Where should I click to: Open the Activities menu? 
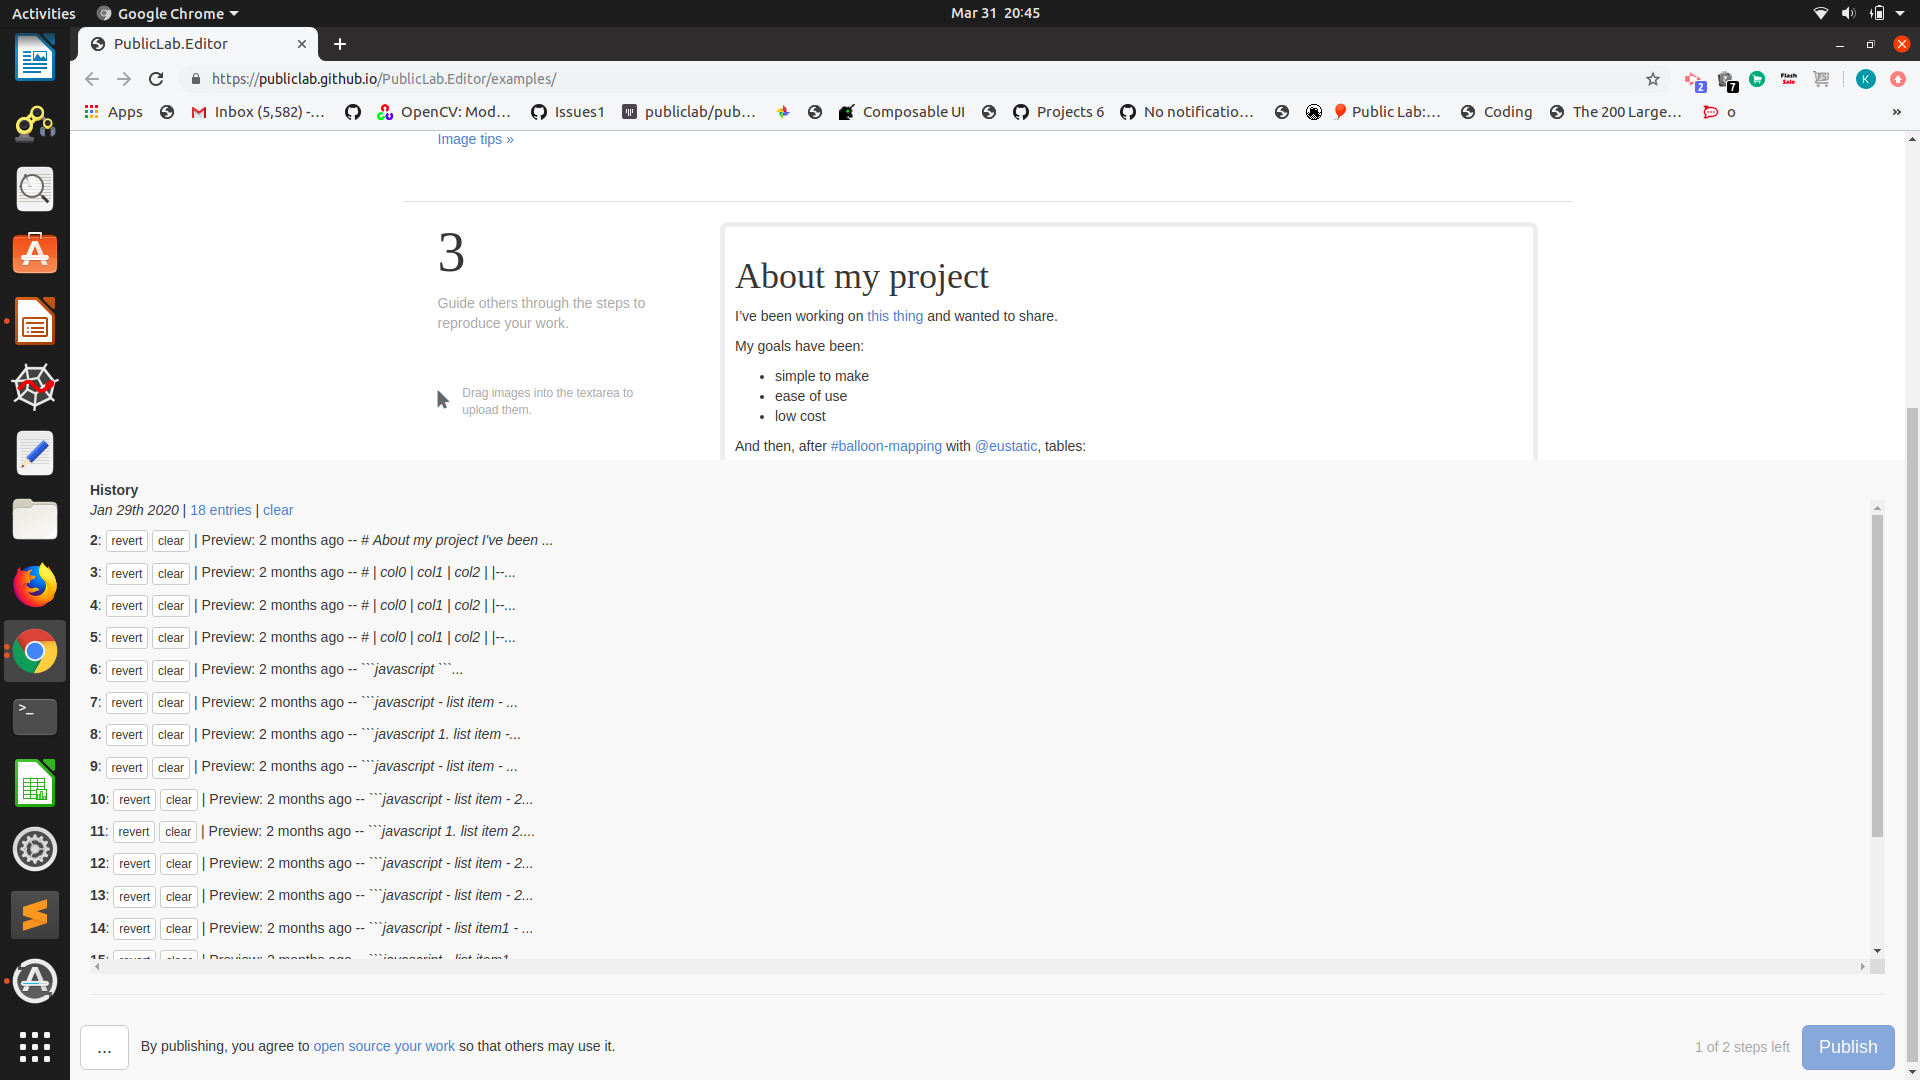(43, 13)
